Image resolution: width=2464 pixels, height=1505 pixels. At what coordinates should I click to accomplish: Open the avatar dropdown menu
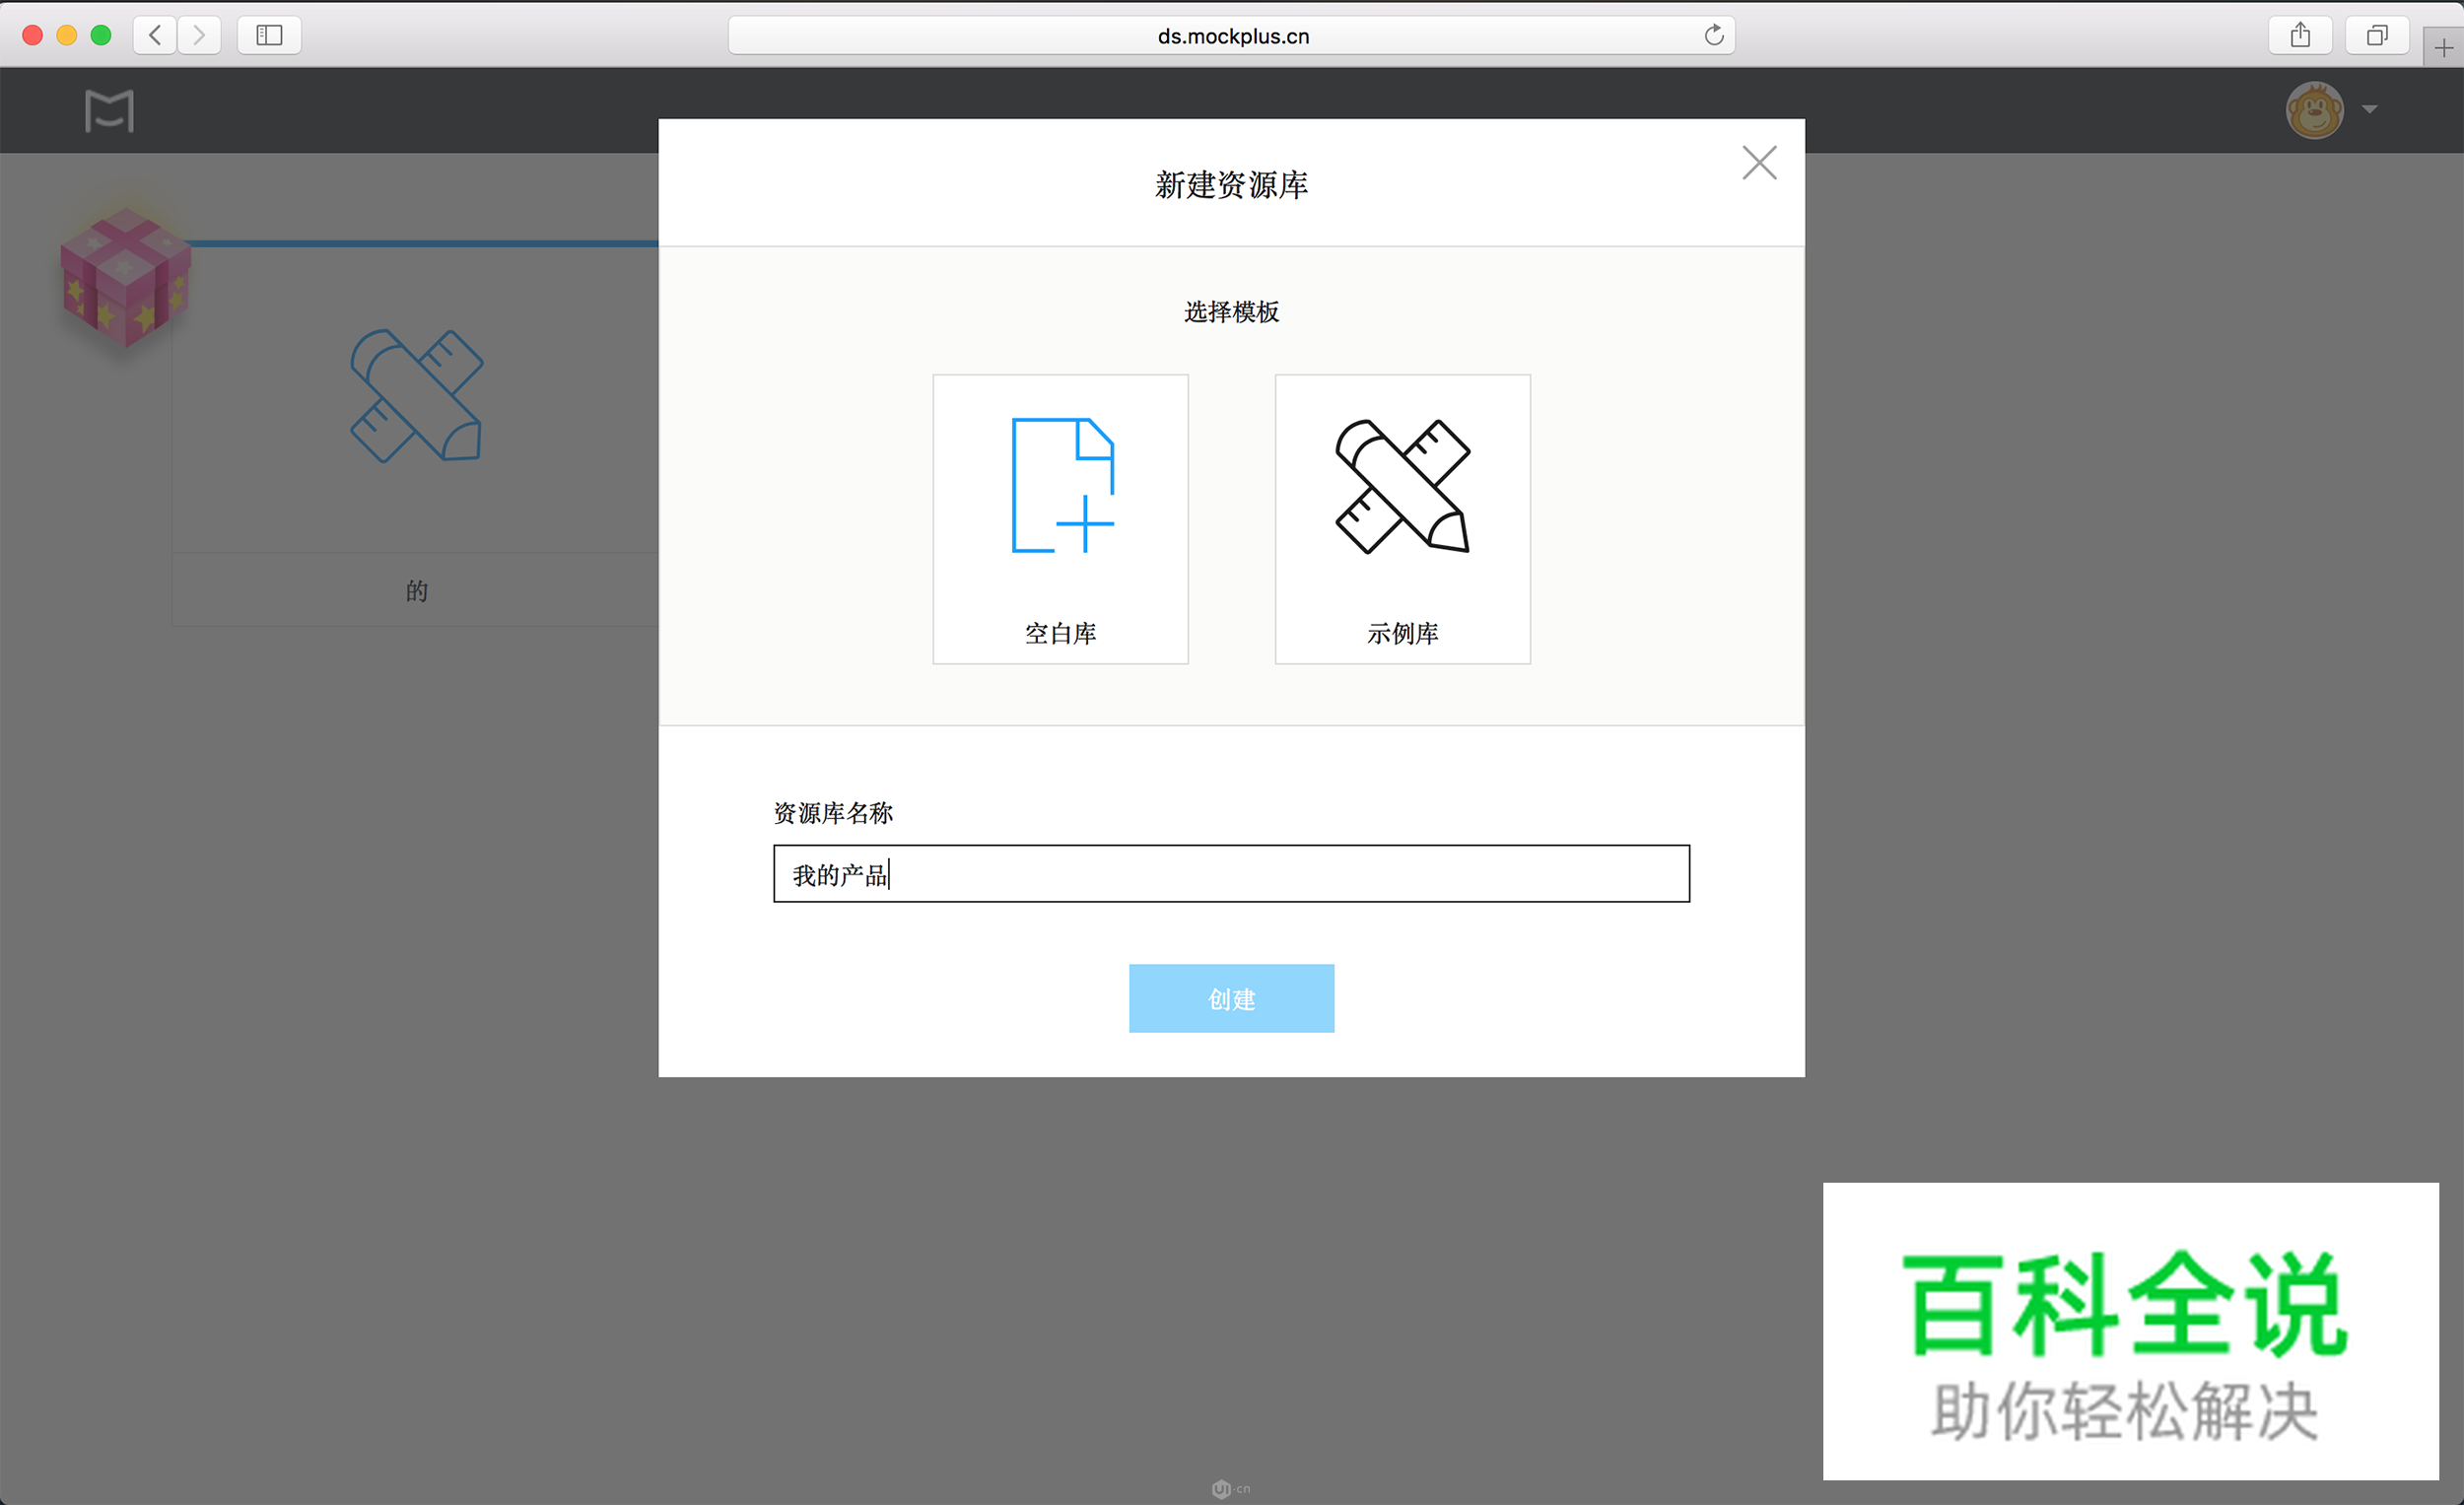pos(2367,110)
